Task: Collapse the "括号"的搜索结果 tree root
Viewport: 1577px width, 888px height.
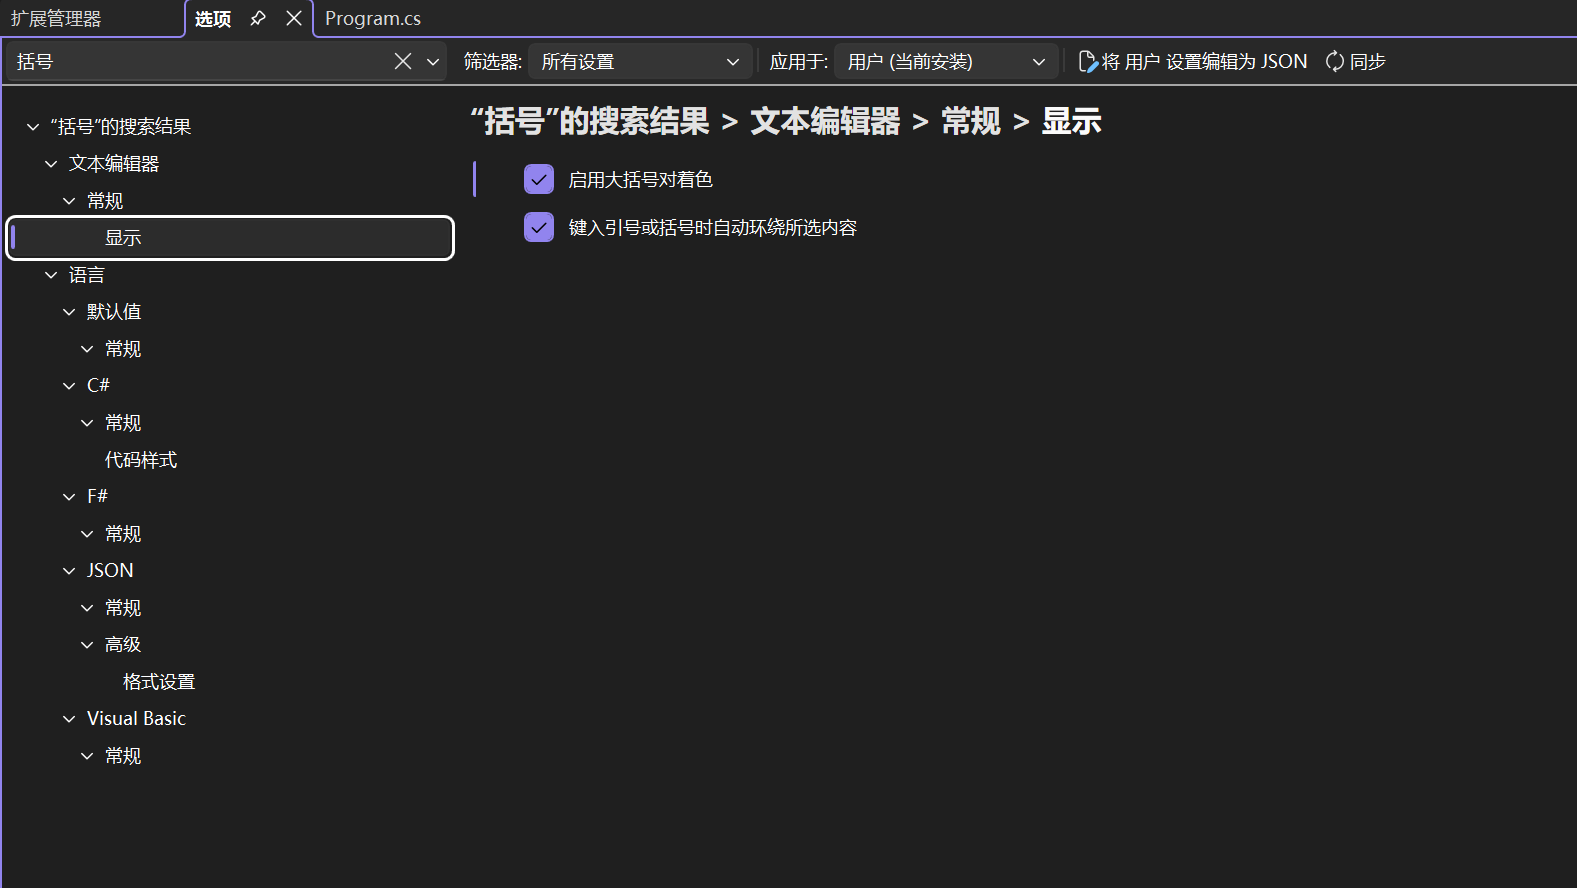Action: point(33,127)
